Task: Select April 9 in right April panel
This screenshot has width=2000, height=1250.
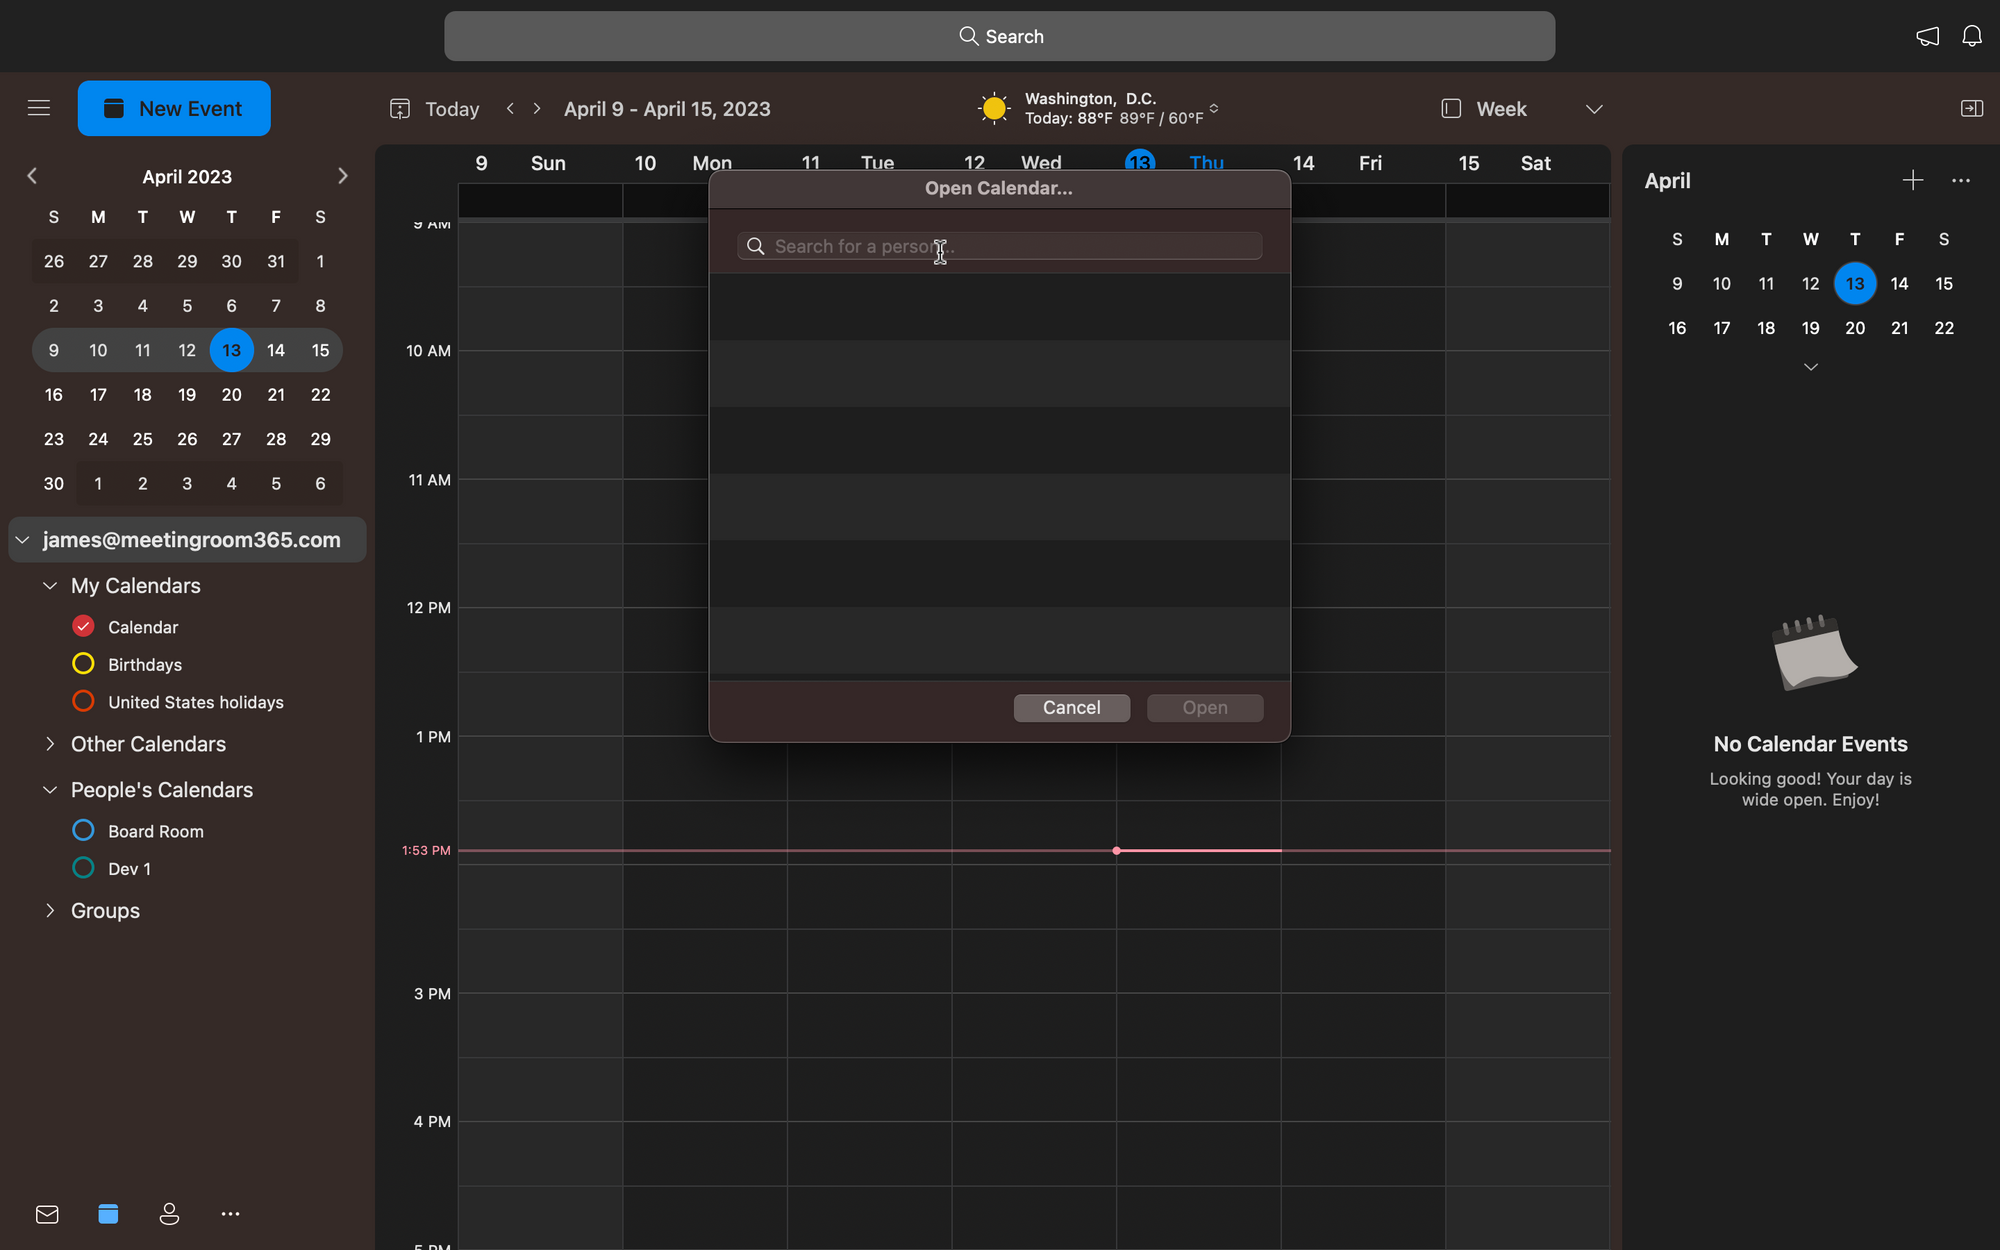Action: pyautogui.click(x=1677, y=283)
